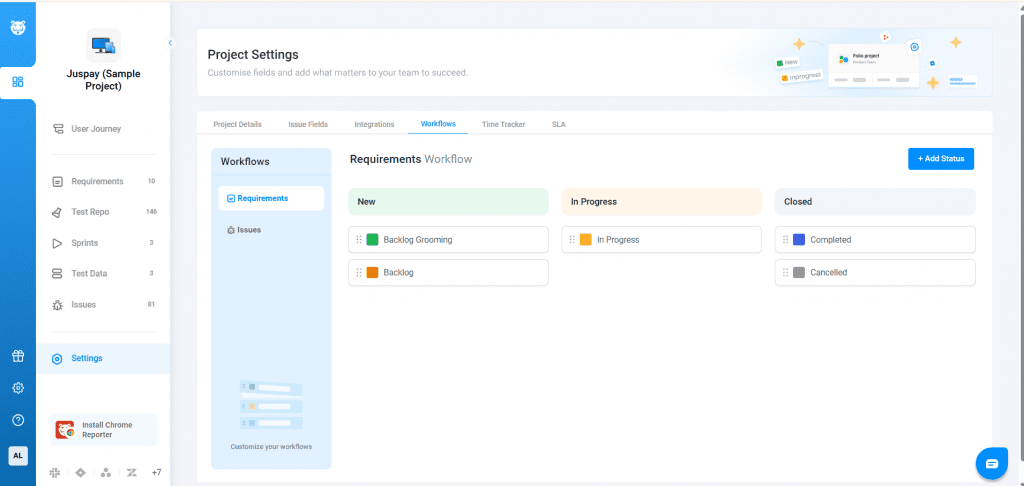Open Test Repo in the sidebar
Viewport: 1024px width, 486px height.
point(89,212)
